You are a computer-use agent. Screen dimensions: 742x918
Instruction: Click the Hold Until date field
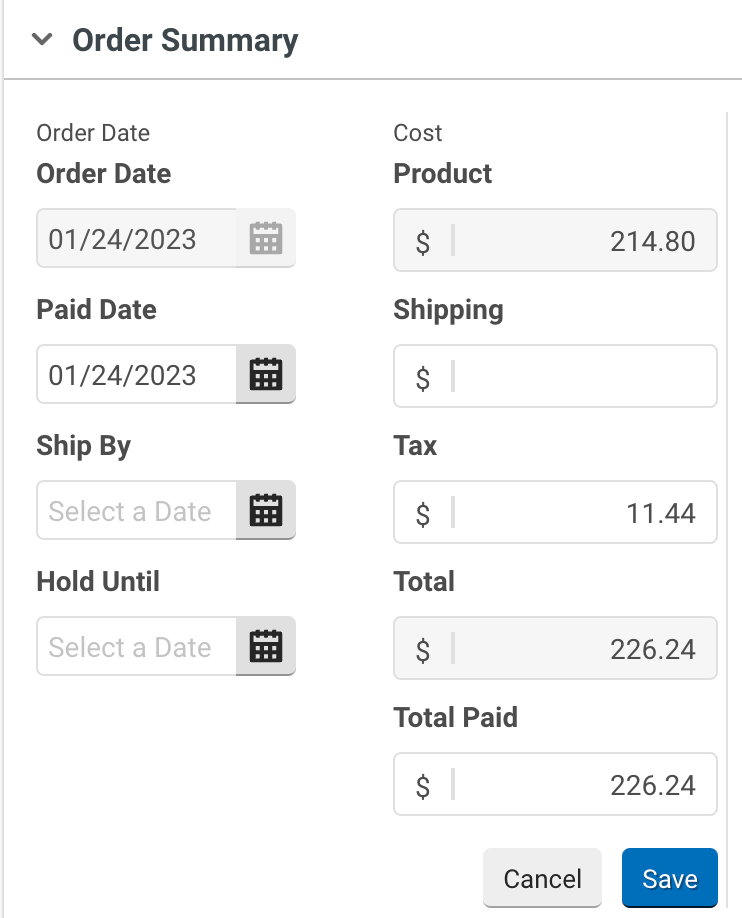coord(137,647)
